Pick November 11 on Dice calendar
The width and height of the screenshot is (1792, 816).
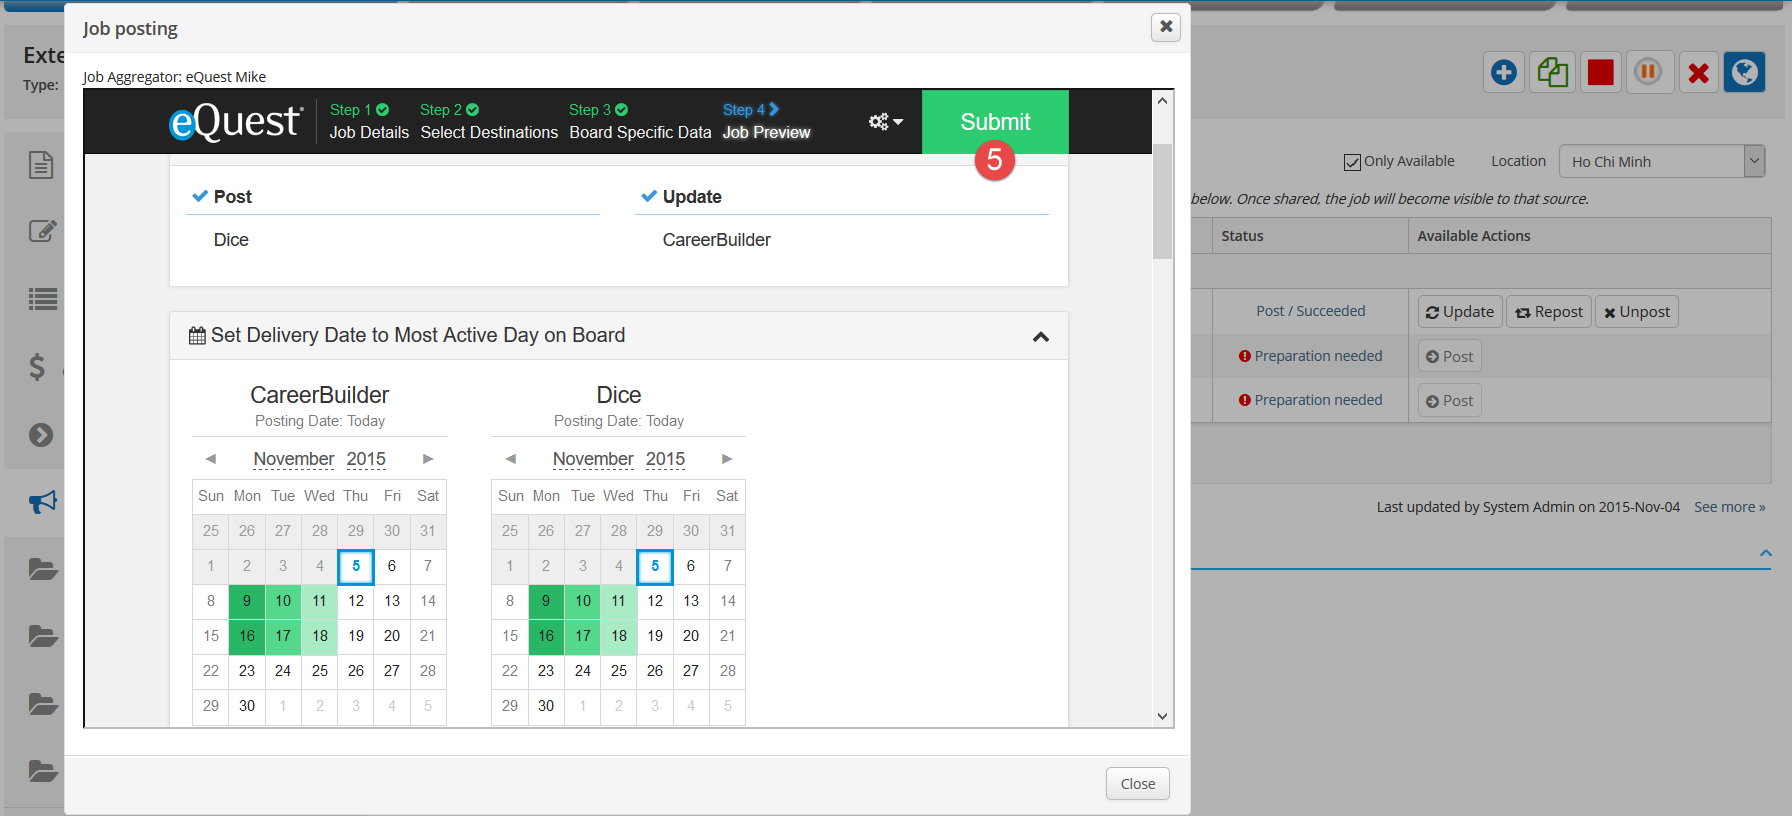(619, 601)
